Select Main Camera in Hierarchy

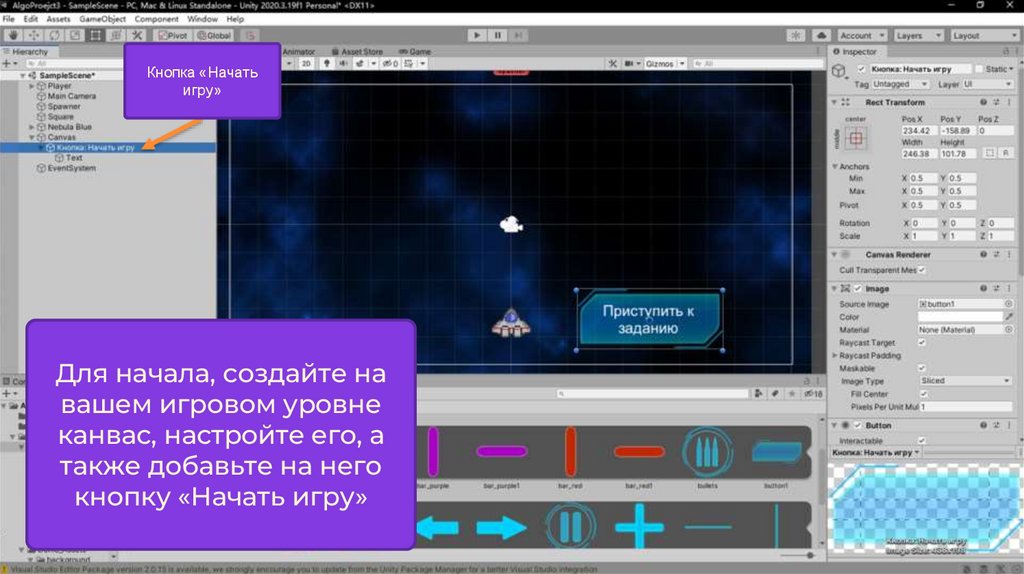71,96
